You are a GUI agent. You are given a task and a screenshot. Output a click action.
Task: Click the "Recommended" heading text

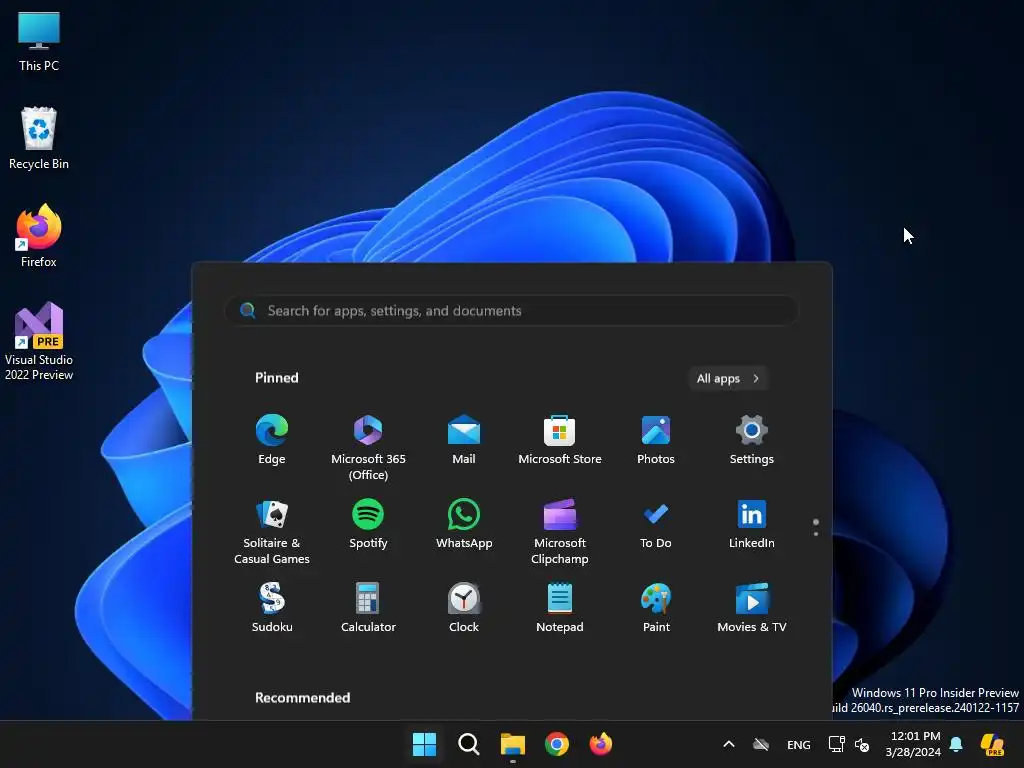point(302,697)
